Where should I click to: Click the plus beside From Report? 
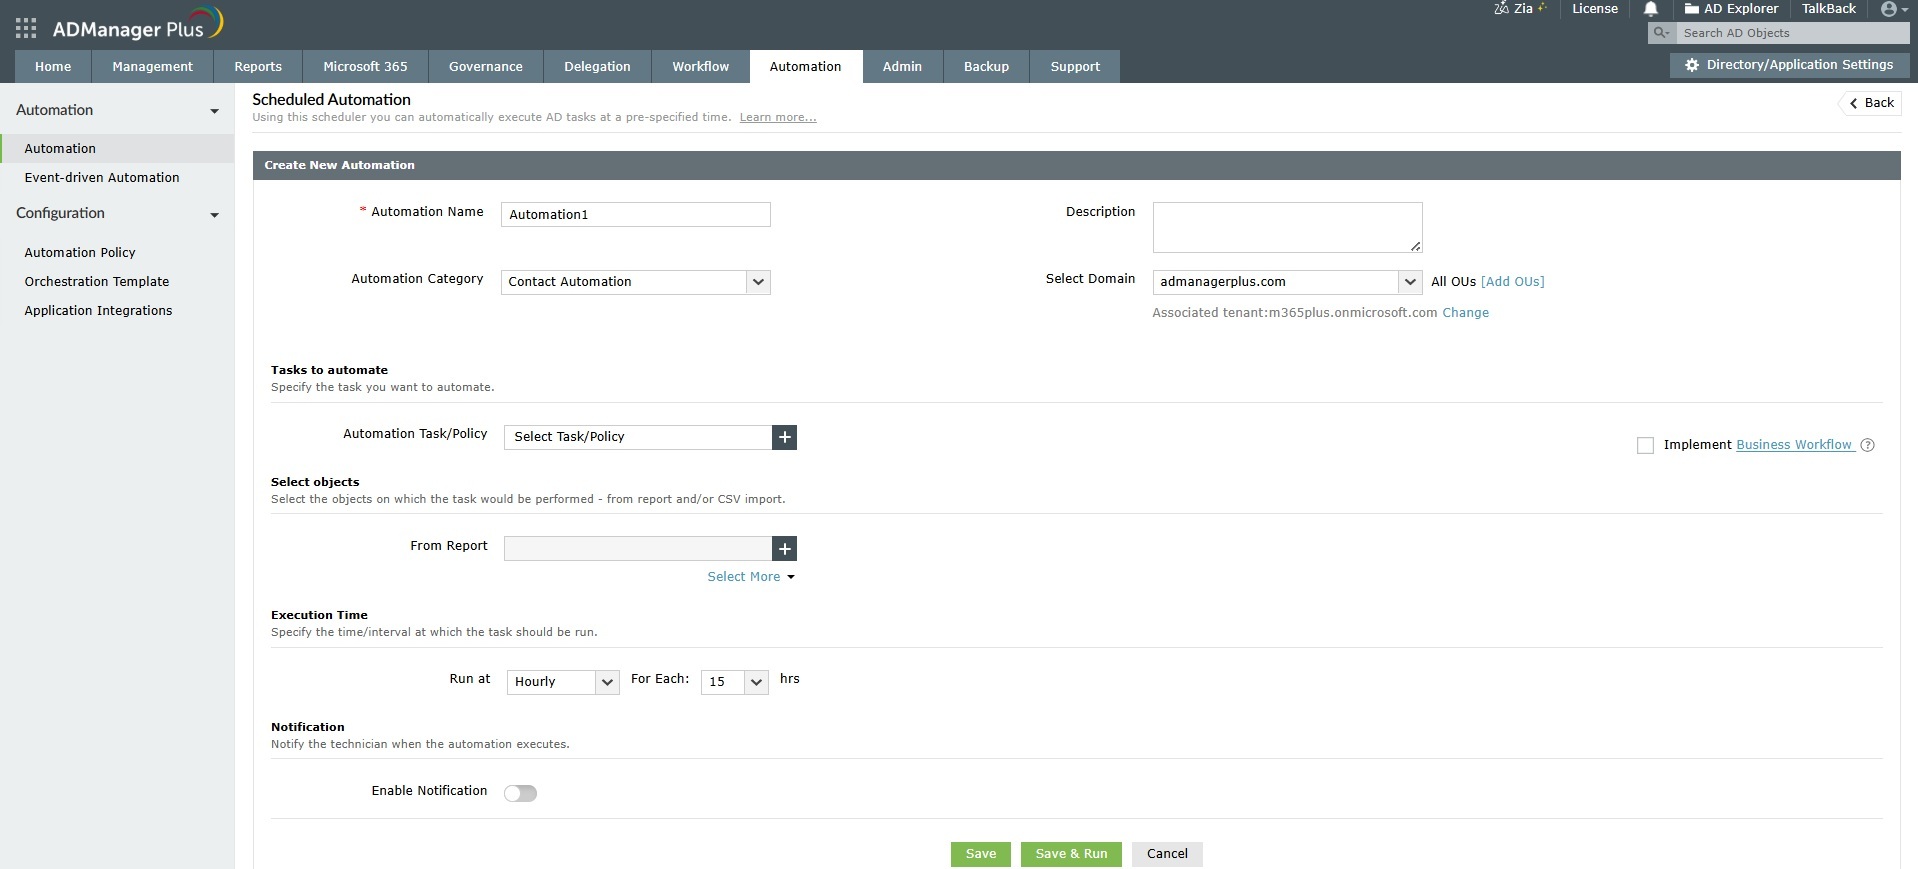point(785,548)
